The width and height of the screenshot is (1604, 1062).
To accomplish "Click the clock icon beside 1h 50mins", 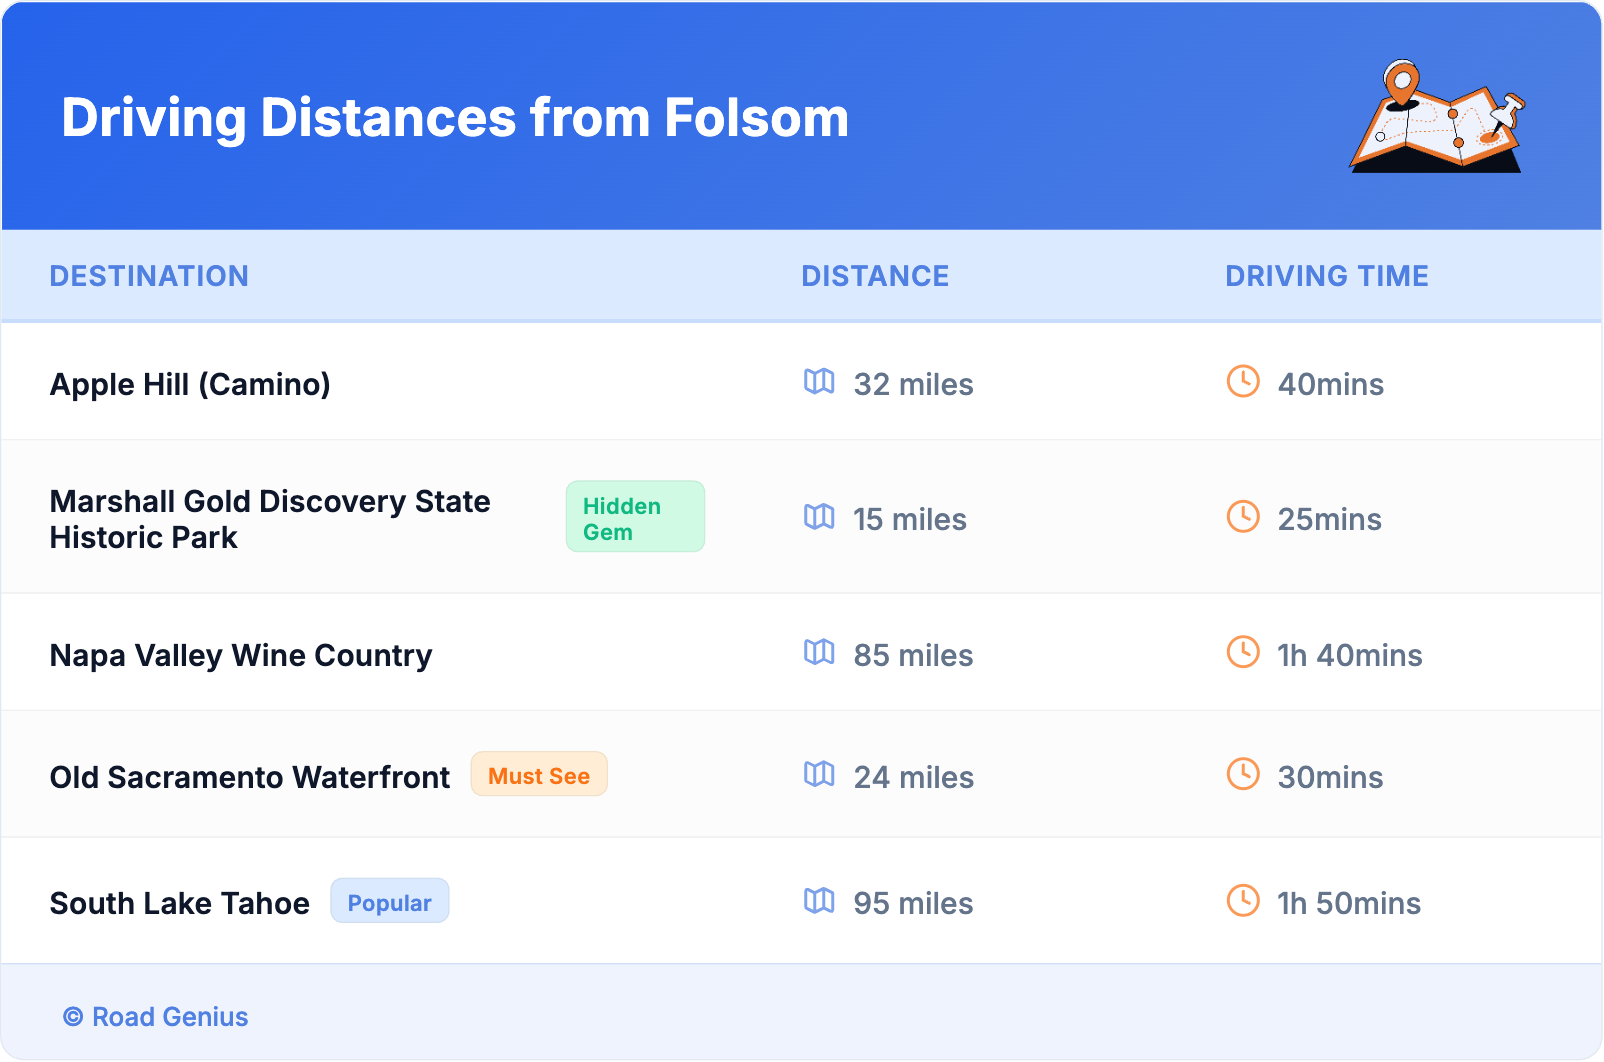I will point(1243,901).
